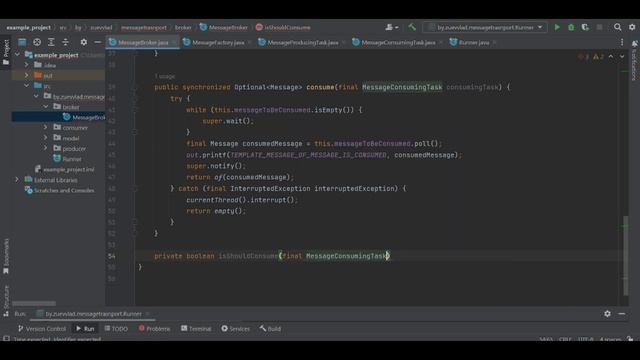640x360 pixels.
Task: Click the Stop process square icon
Action: coord(599,27)
